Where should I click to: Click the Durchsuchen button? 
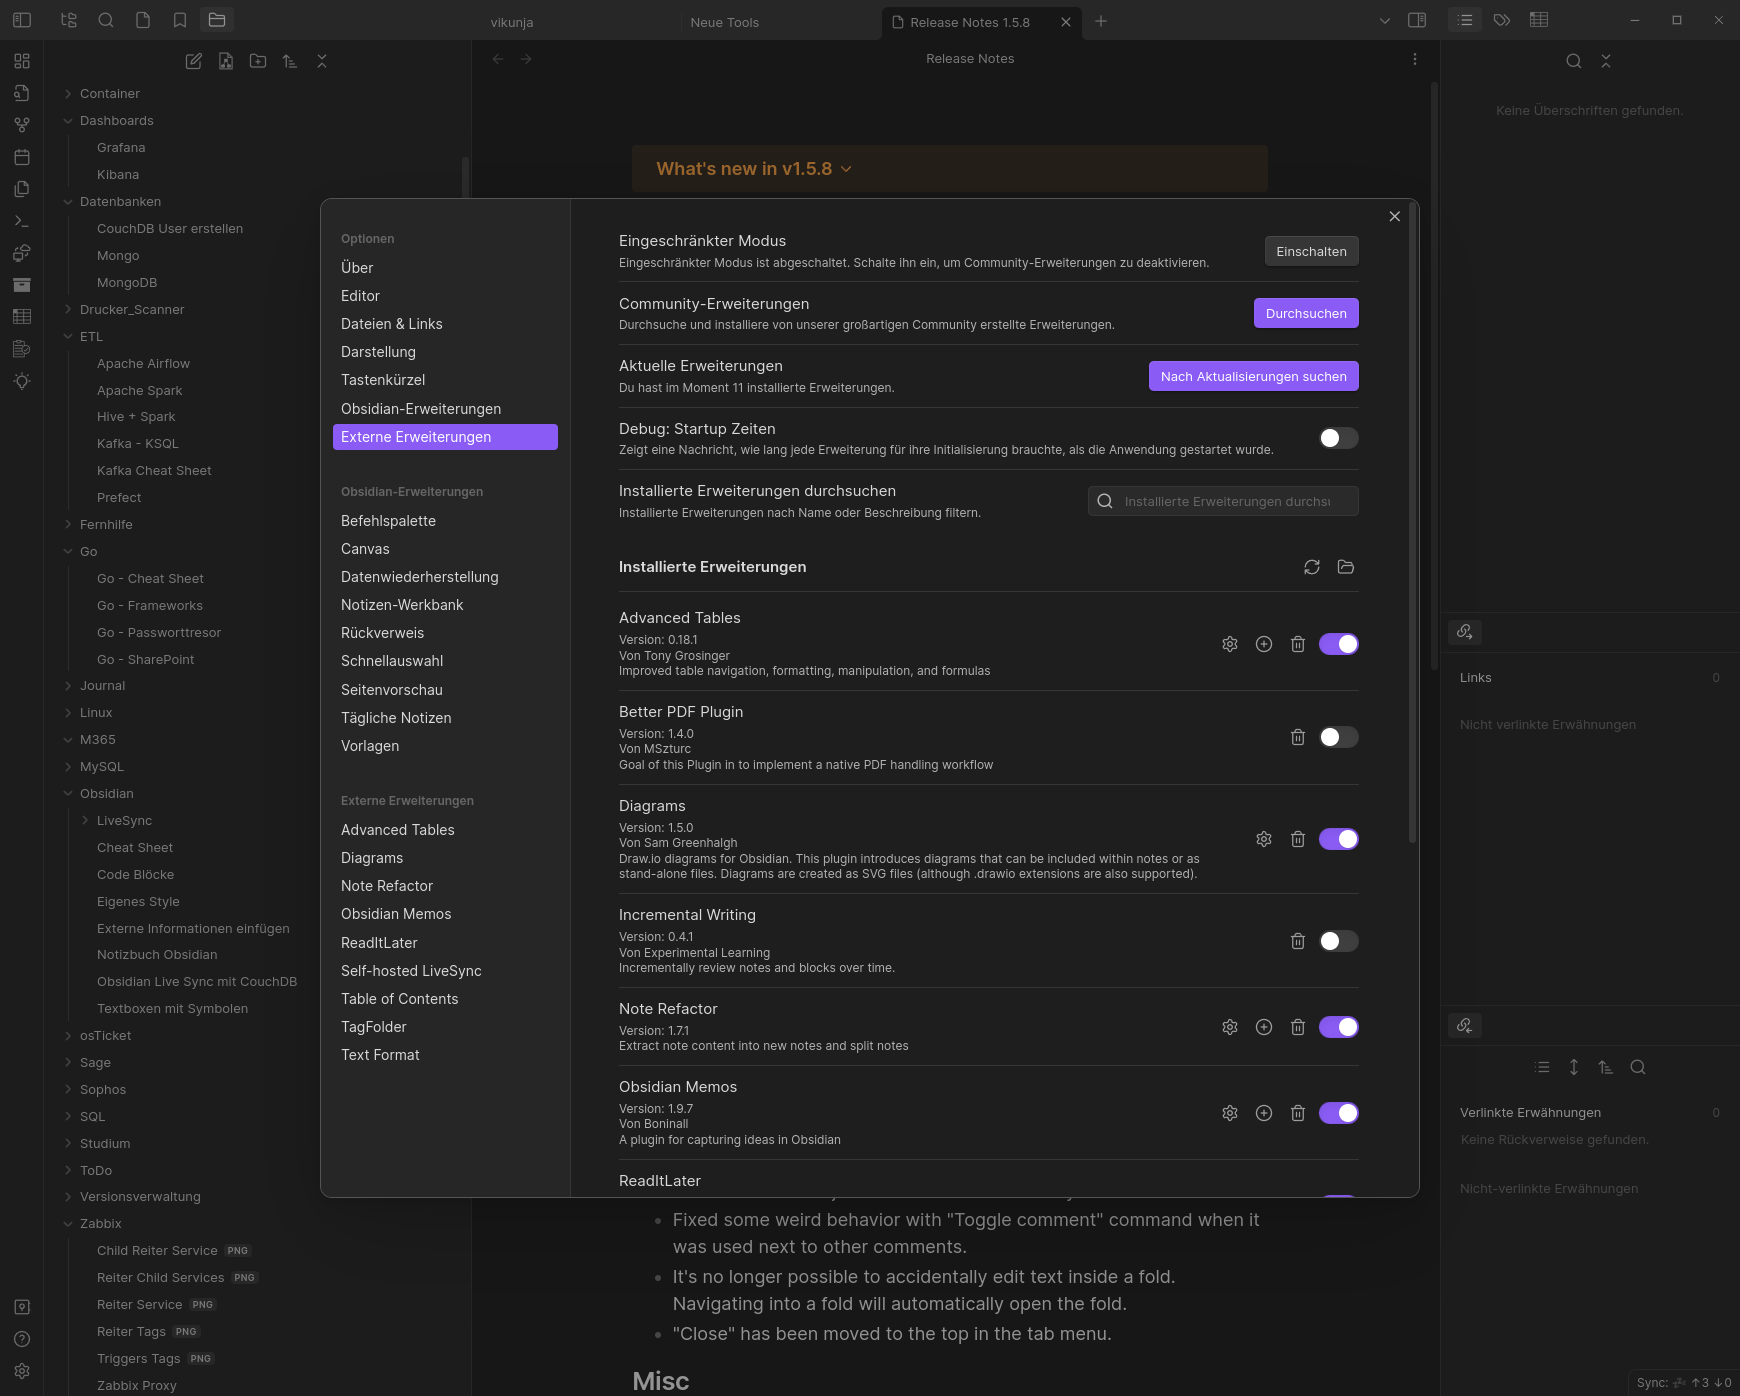[x=1306, y=313]
